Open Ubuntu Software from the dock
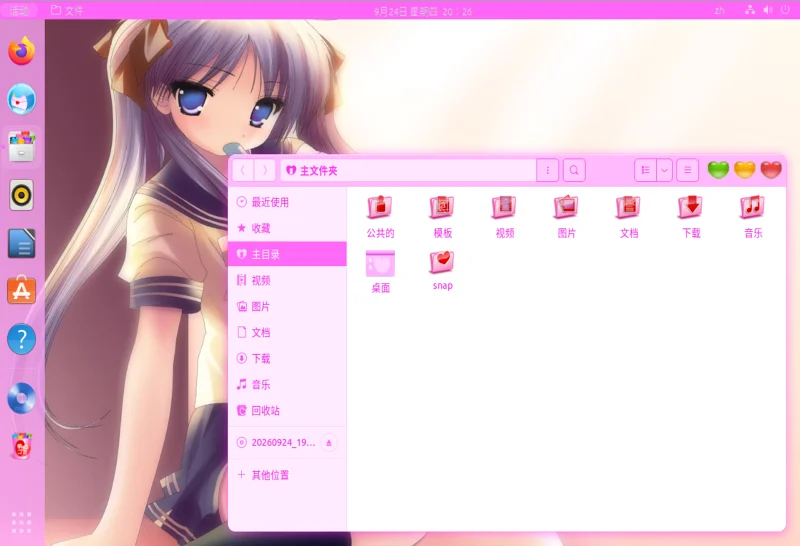Image resolution: width=800 pixels, height=546 pixels. tap(21, 290)
